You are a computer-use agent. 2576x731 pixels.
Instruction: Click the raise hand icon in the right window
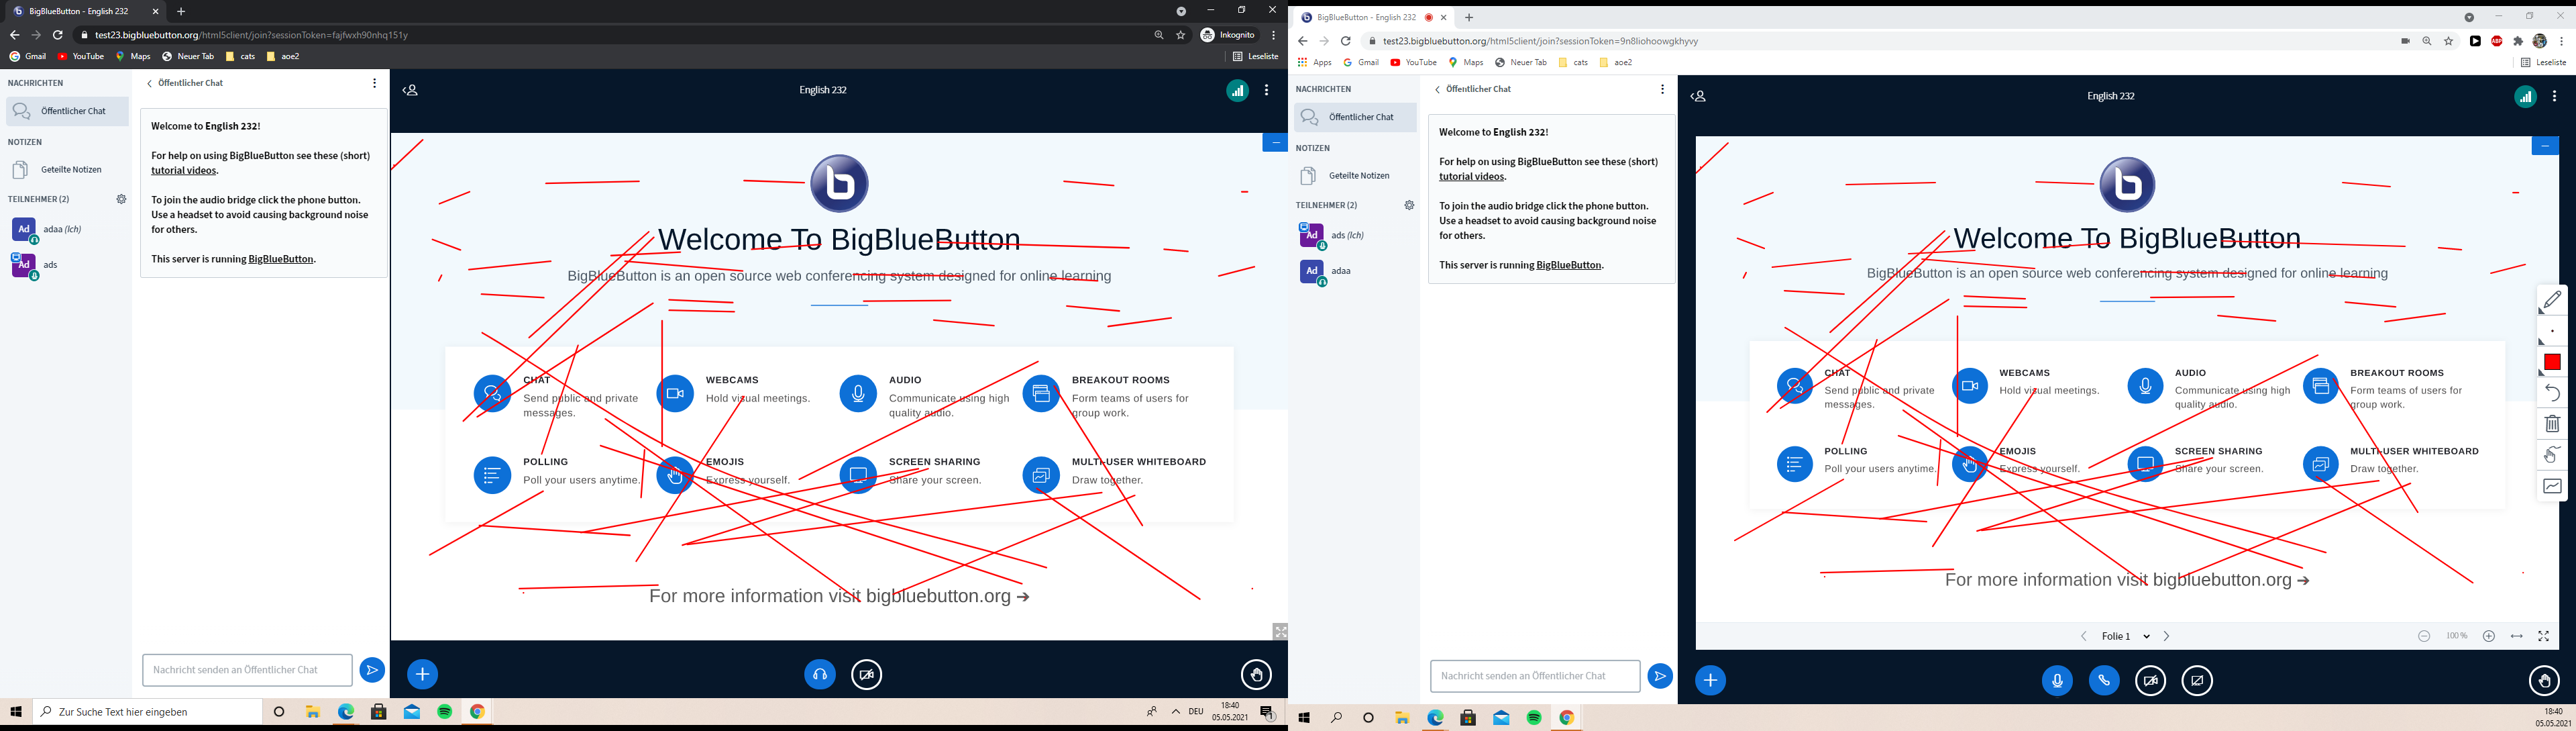(x=2544, y=681)
